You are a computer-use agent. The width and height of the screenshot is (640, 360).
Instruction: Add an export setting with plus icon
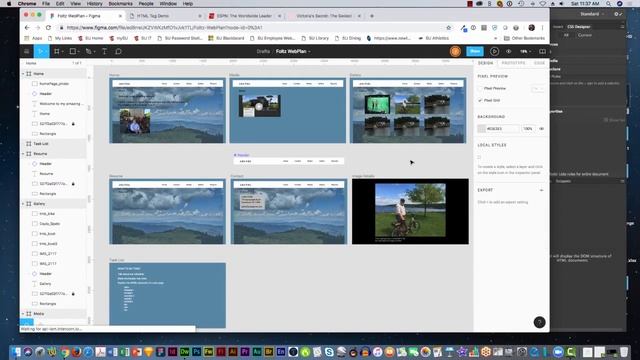click(x=541, y=190)
